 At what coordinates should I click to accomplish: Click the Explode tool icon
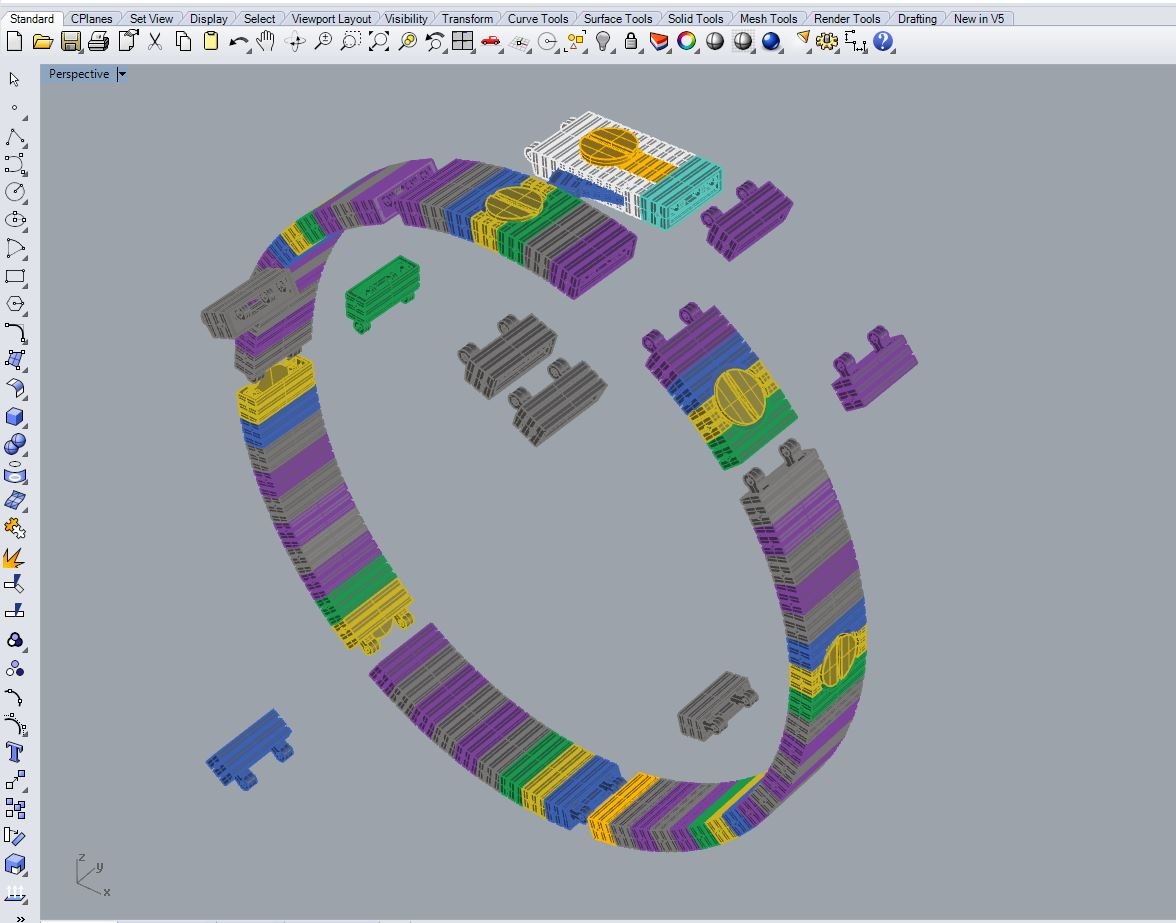[14, 557]
